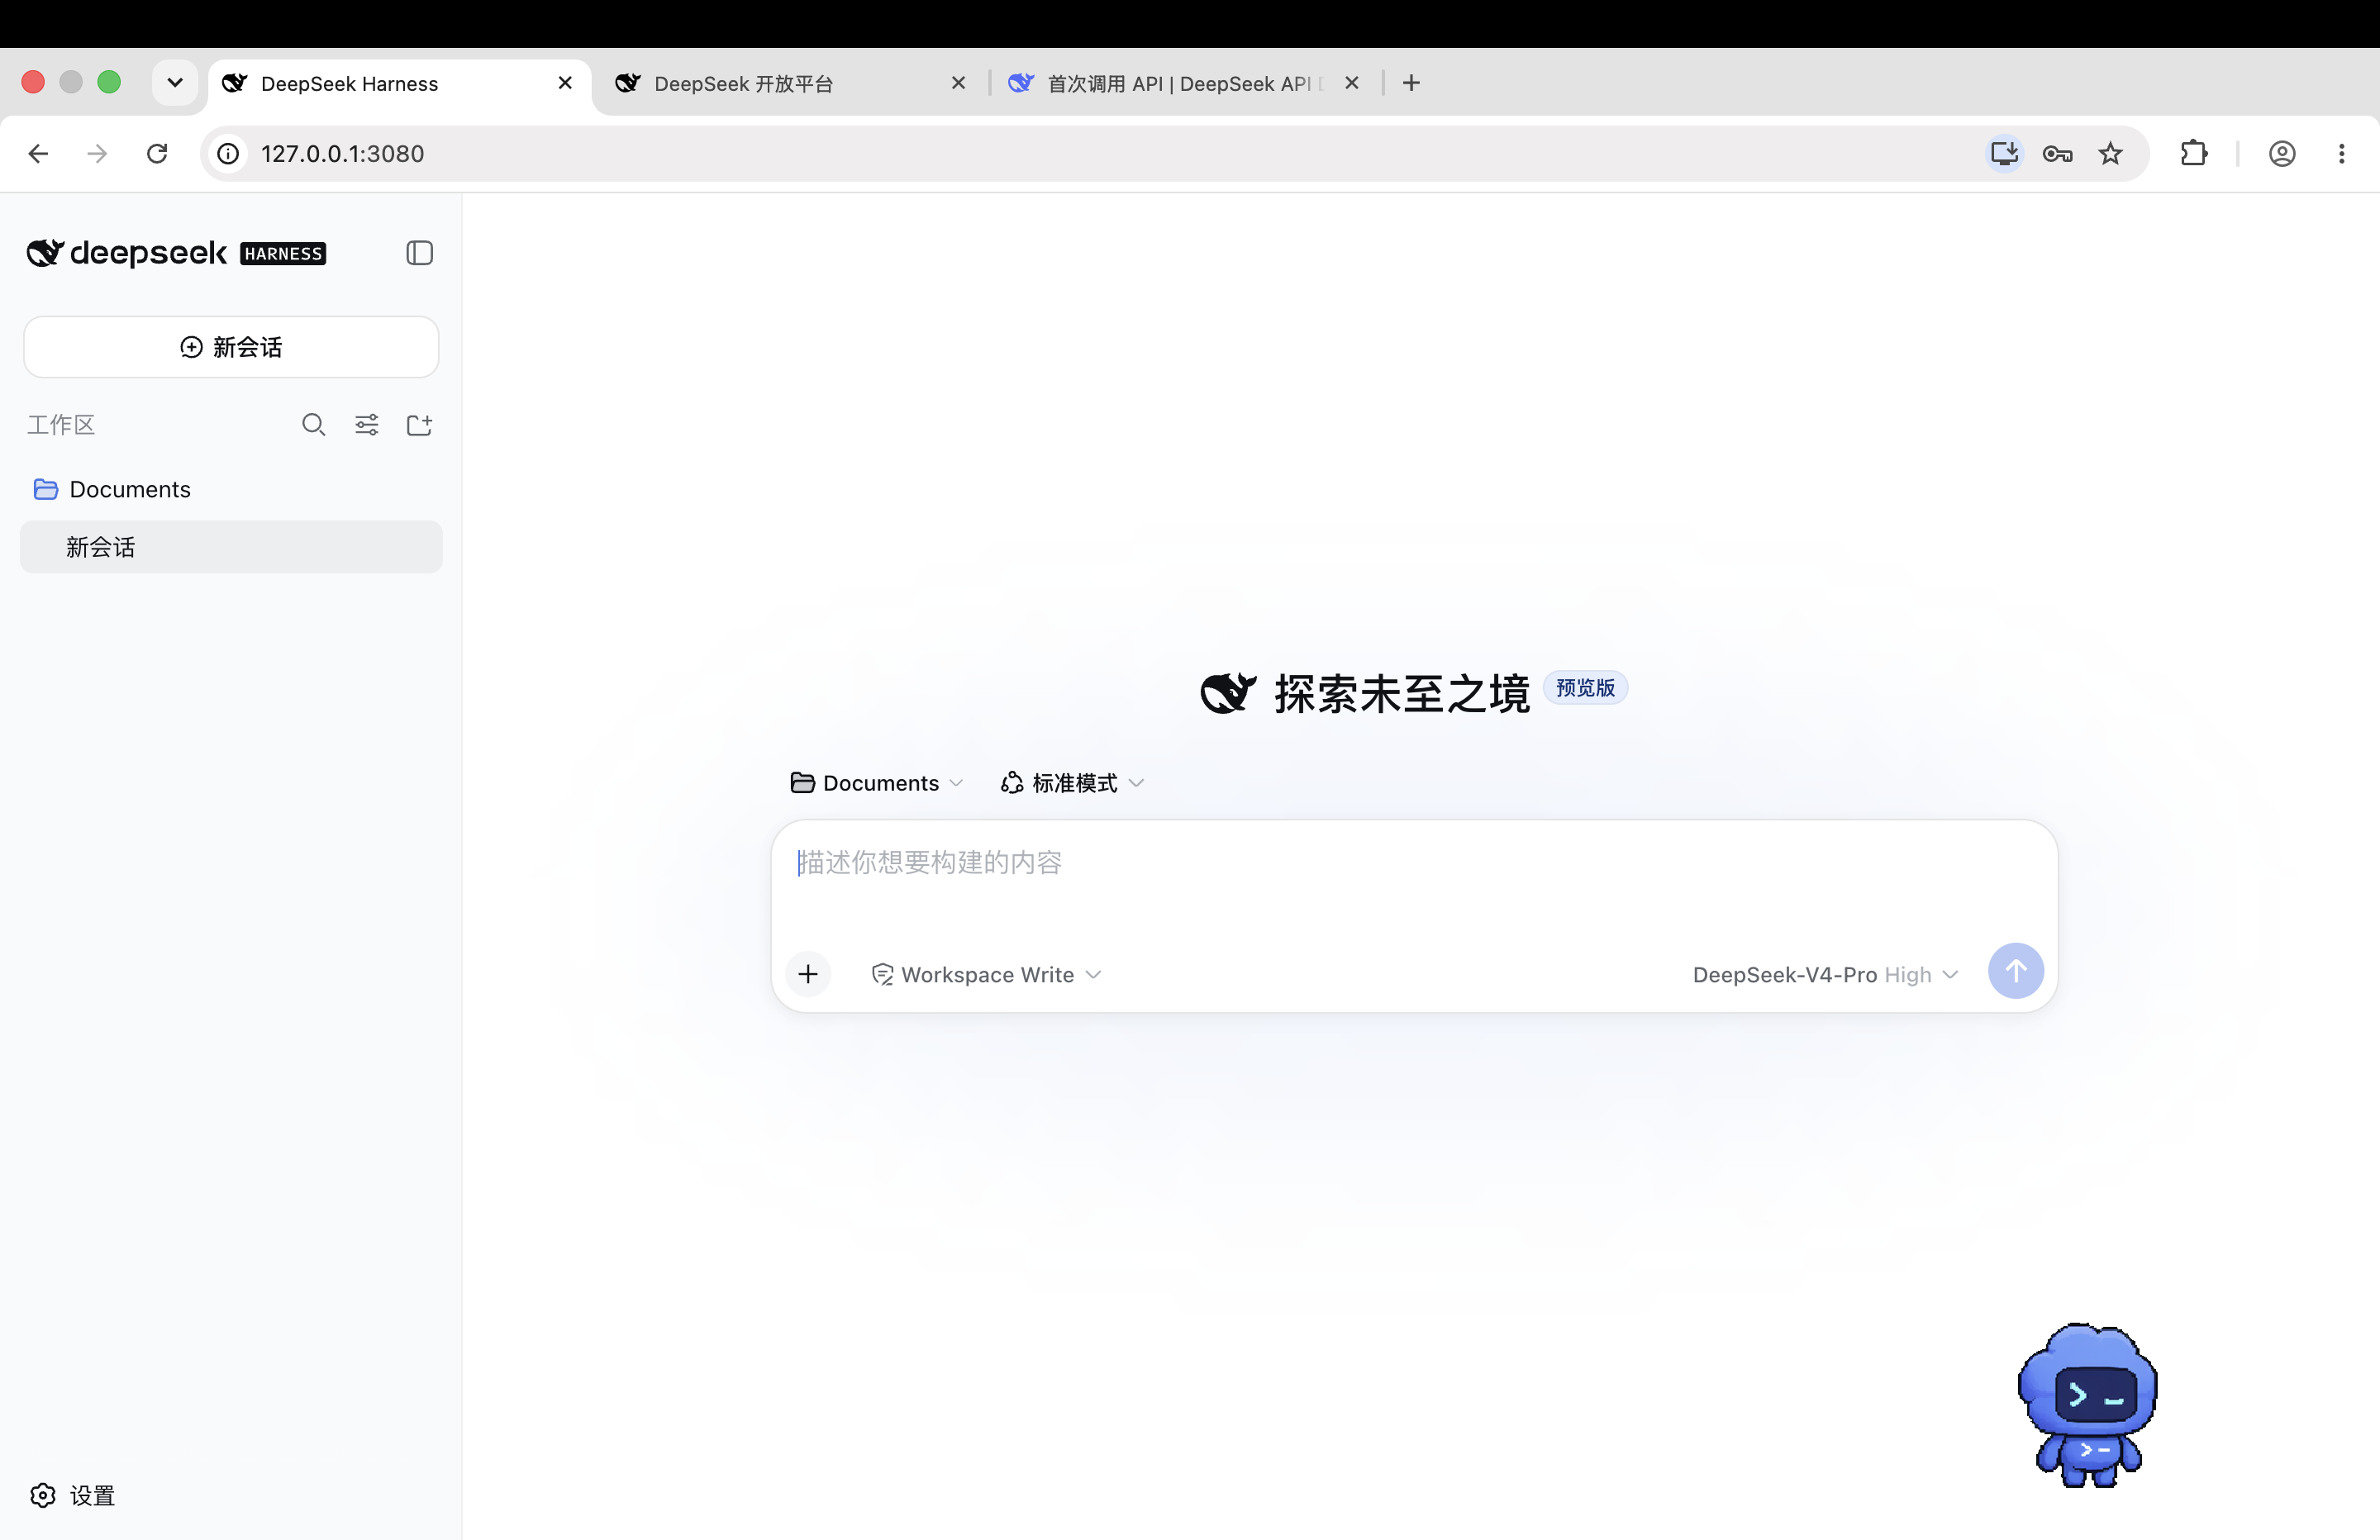Go forward in browser history
The width and height of the screenshot is (2380, 1540).
coord(97,153)
